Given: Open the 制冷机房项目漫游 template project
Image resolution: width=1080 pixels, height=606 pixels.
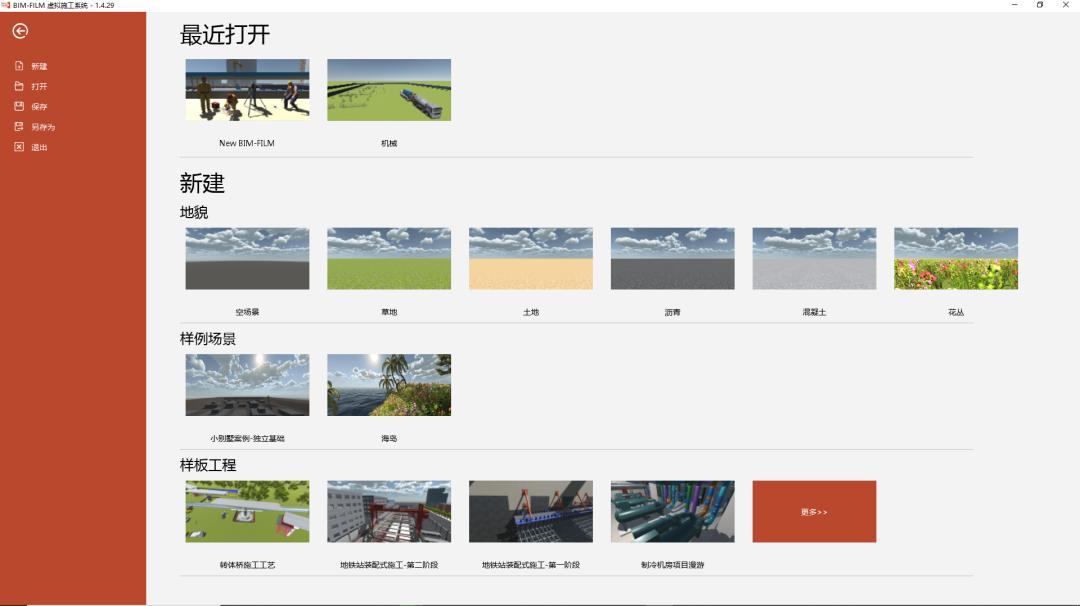Looking at the screenshot, I should point(672,511).
